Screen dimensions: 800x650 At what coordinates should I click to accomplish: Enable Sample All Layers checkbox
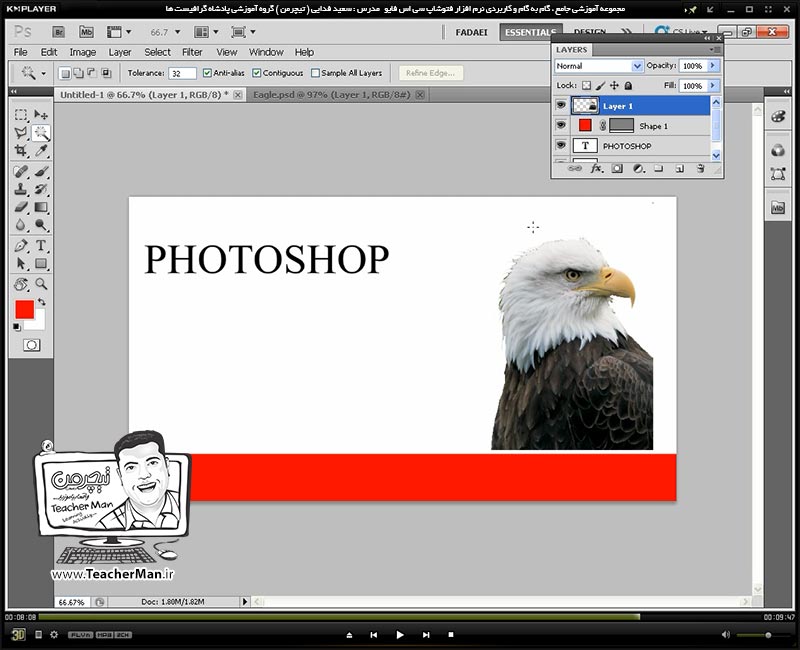coord(315,73)
